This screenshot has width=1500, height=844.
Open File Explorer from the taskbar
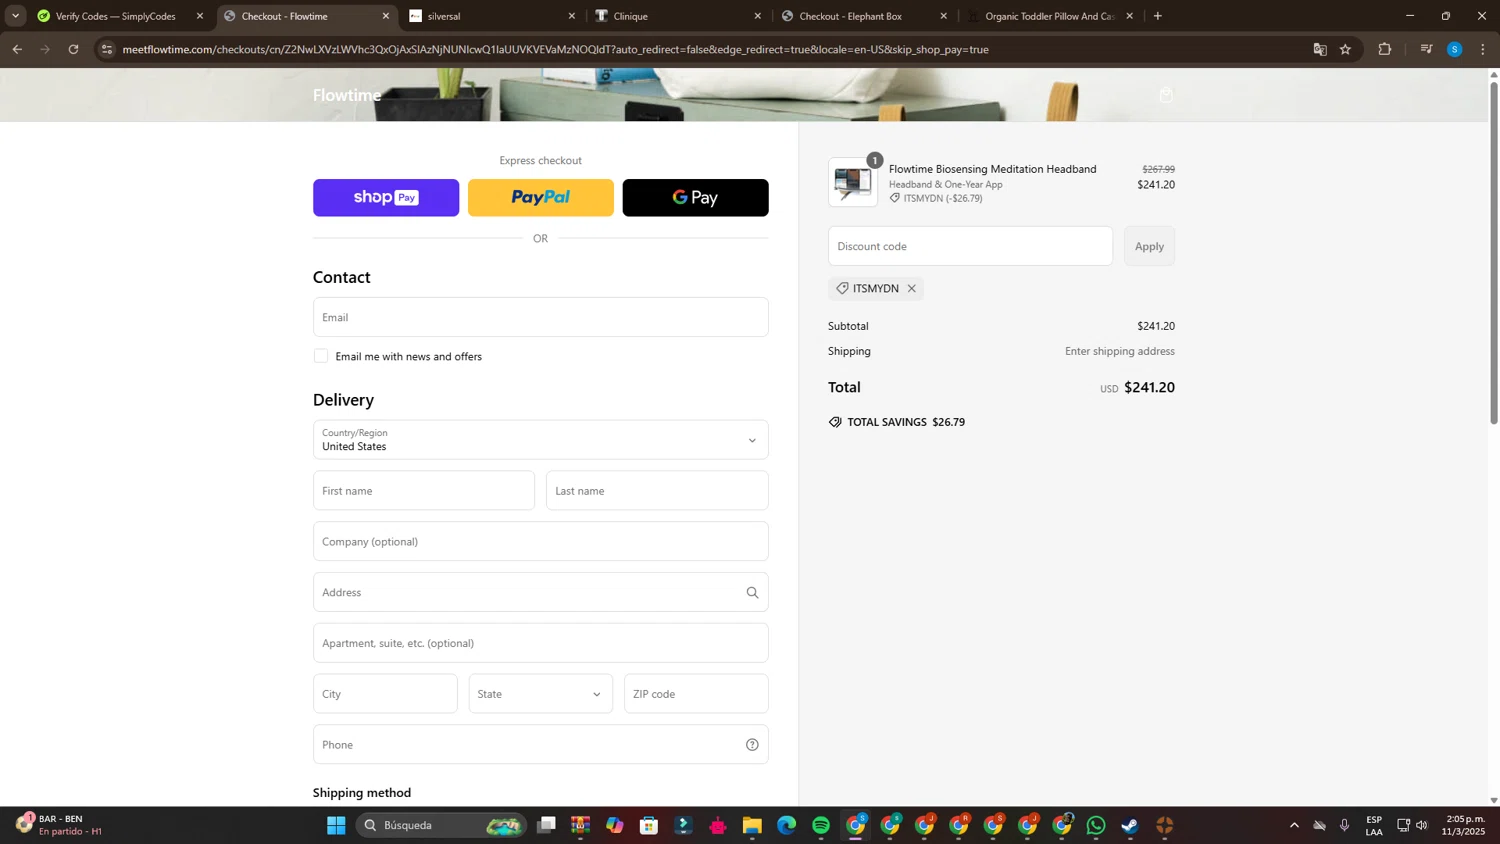coord(752,825)
